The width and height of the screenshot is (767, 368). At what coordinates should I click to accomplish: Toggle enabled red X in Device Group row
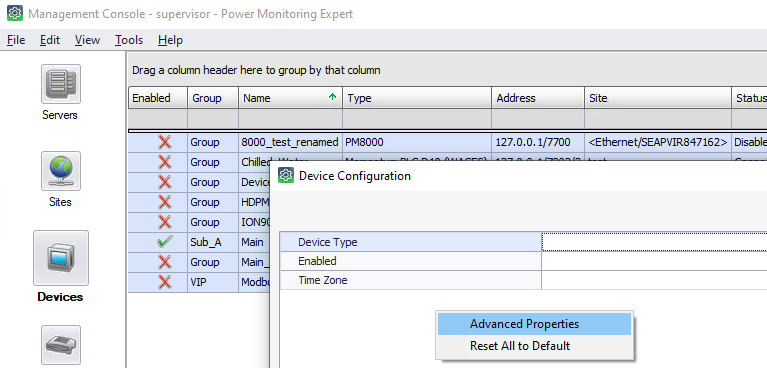[x=165, y=182]
